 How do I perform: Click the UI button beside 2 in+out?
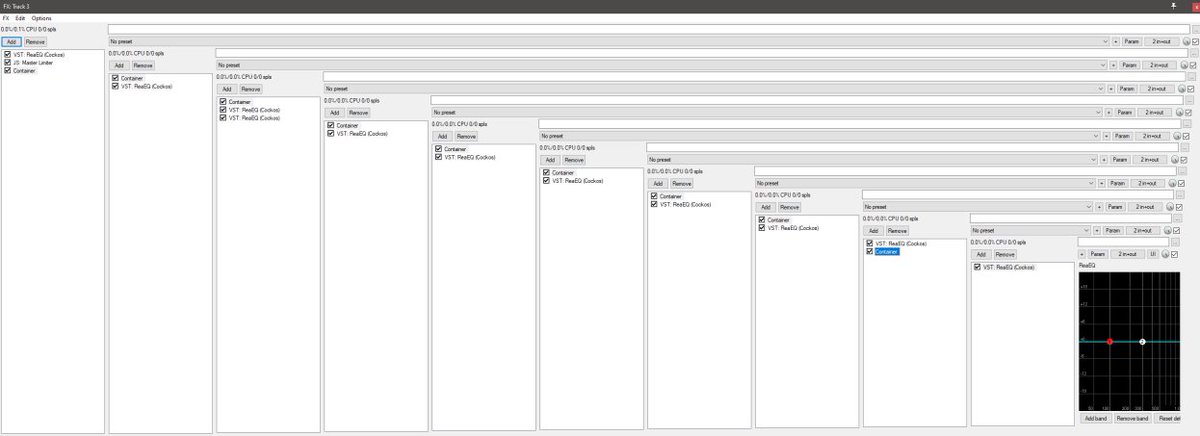(x=1153, y=254)
